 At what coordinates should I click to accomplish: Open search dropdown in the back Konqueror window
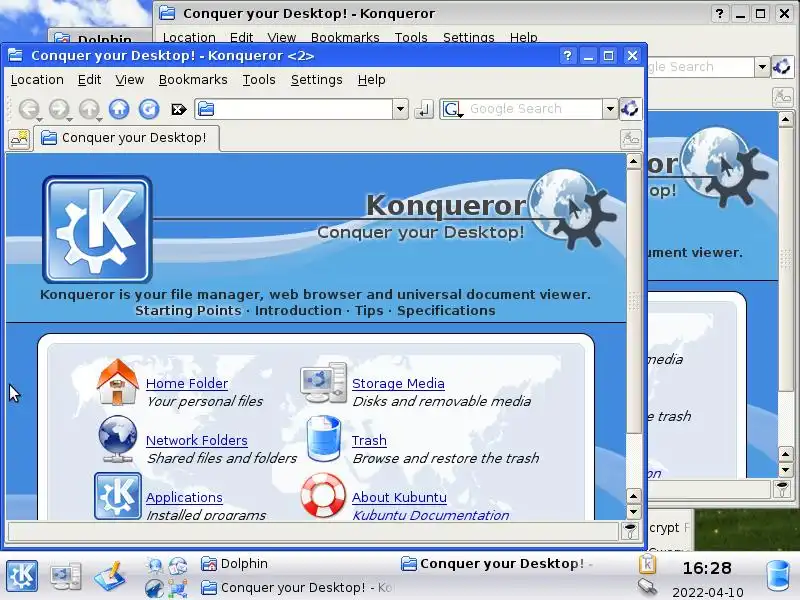762,67
